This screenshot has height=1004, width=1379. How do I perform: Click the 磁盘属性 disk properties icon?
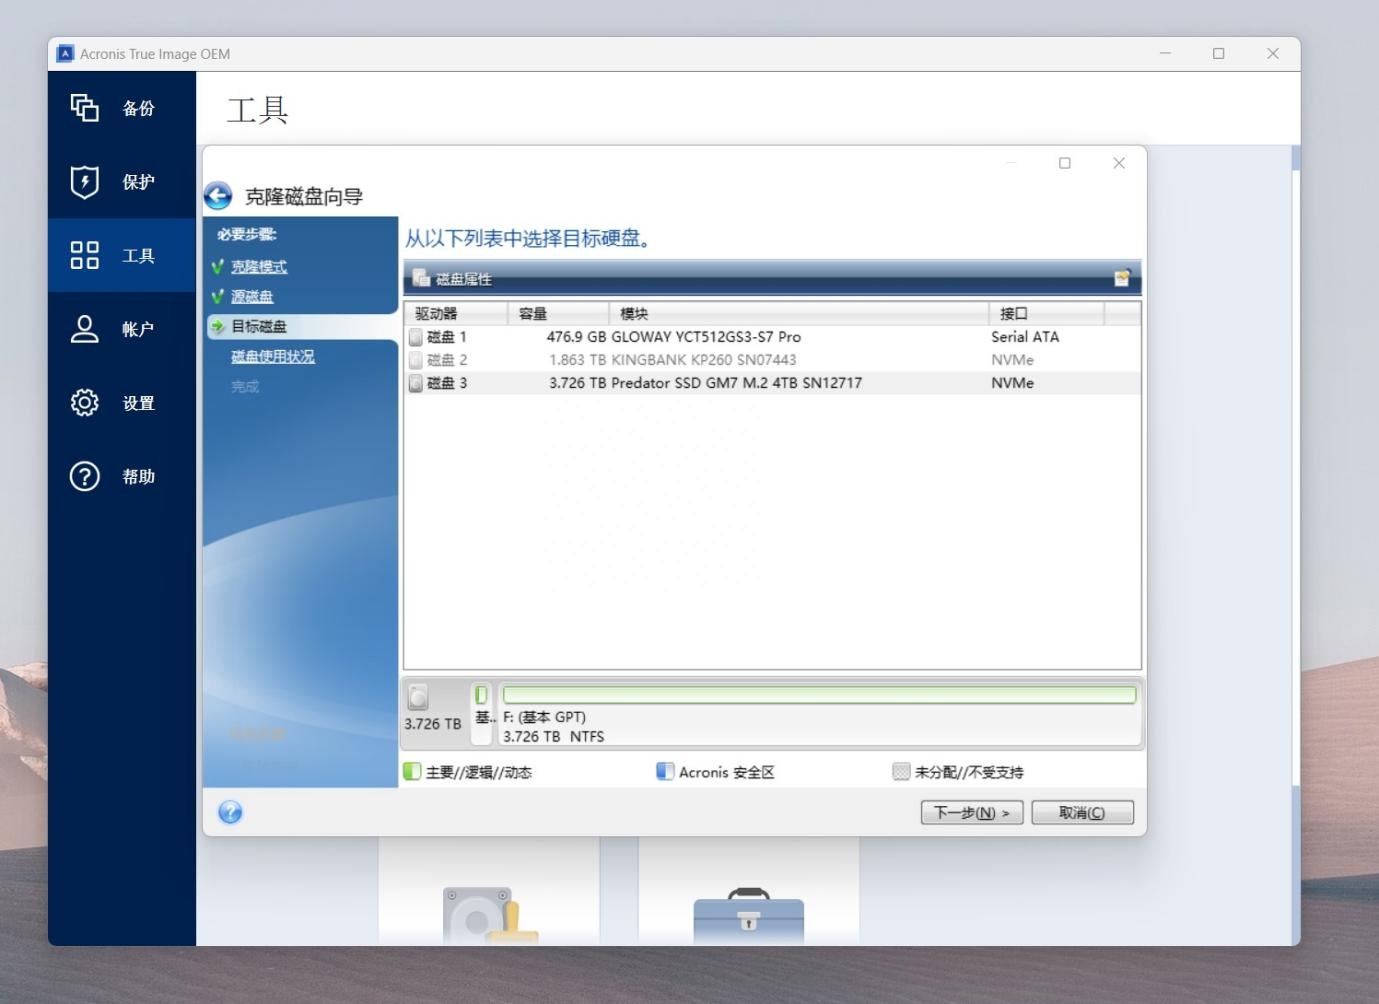click(421, 278)
